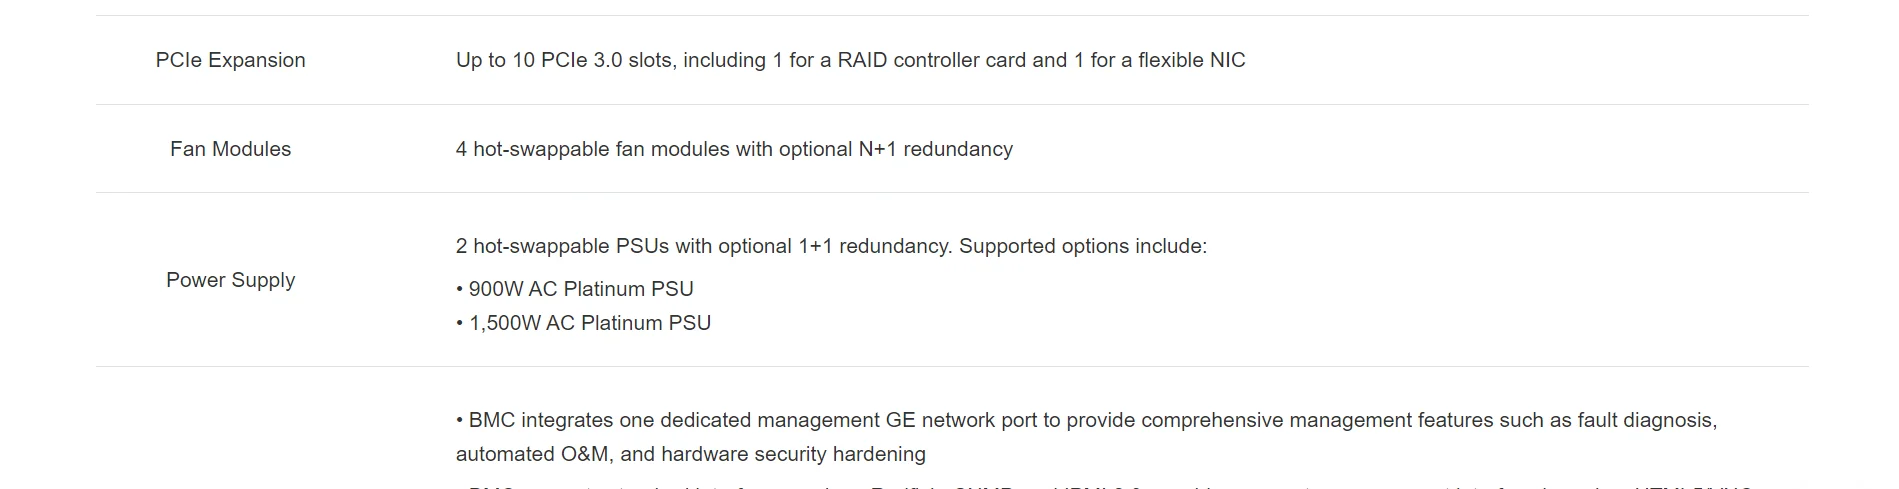Click the "Power Supply" row label
The height and width of the screenshot is (489, 1899).
click(230, 280)
